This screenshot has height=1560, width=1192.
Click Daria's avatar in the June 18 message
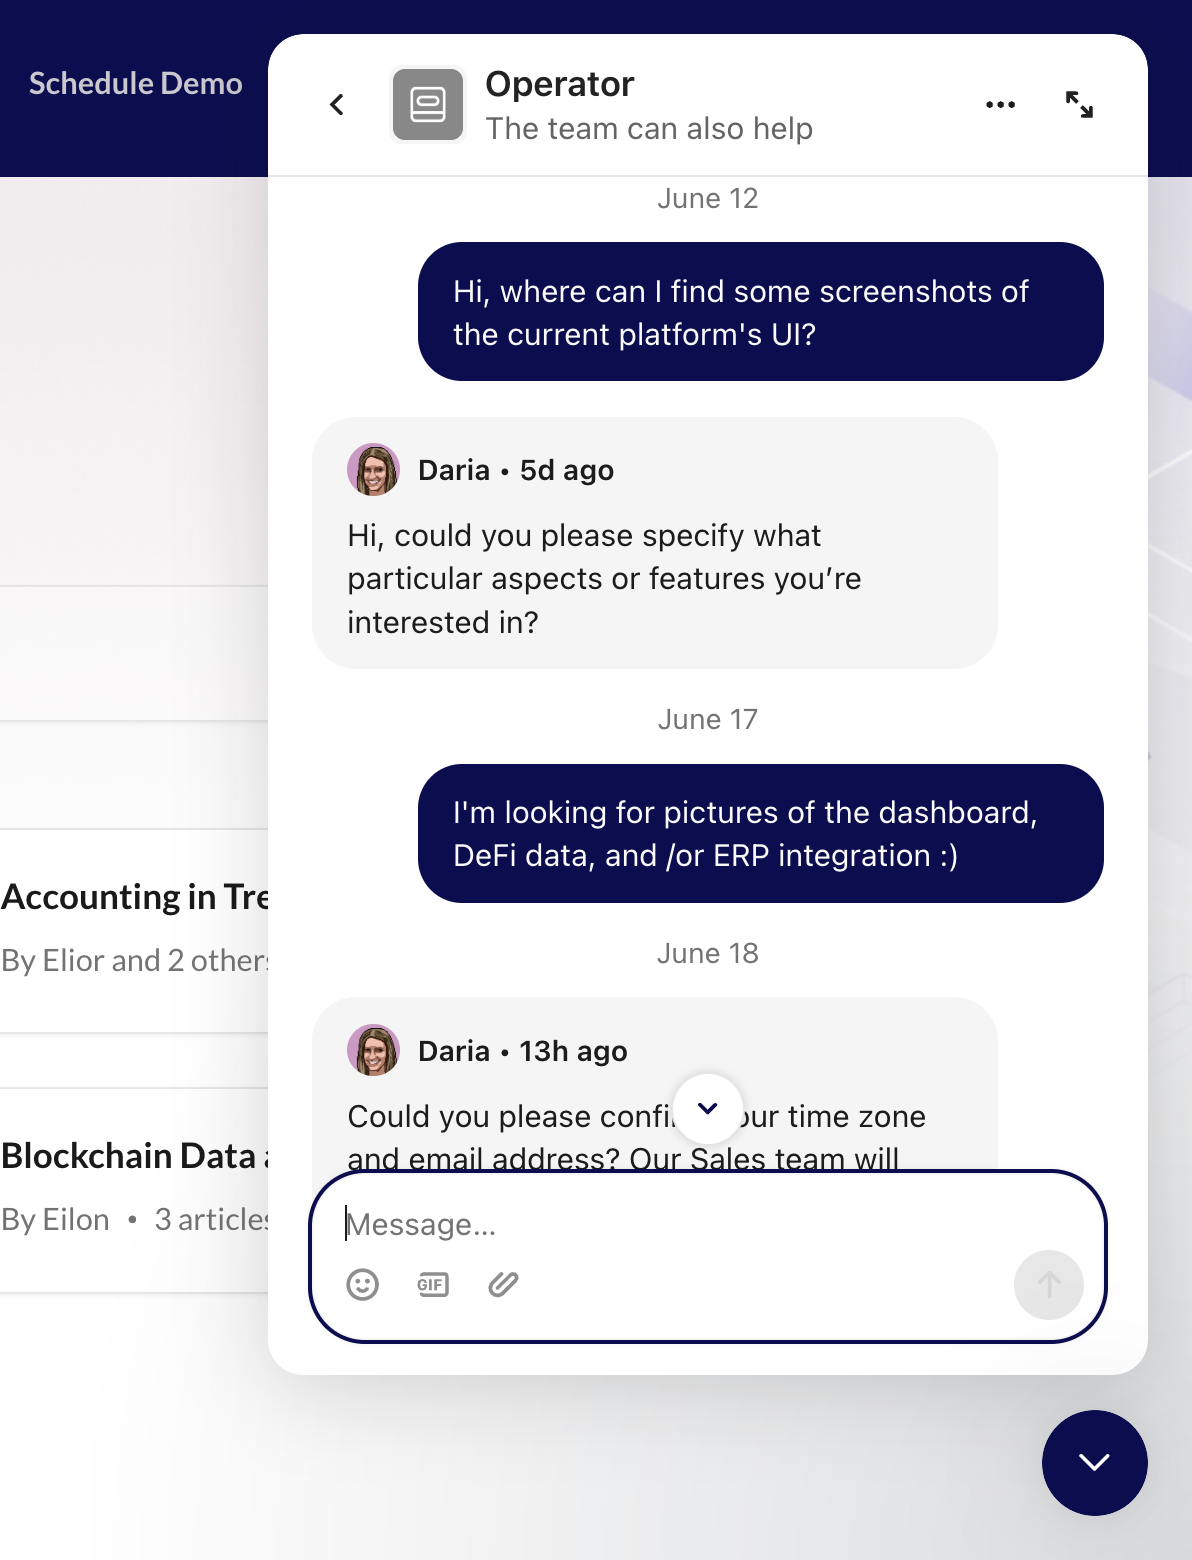tap(373, 1050)
